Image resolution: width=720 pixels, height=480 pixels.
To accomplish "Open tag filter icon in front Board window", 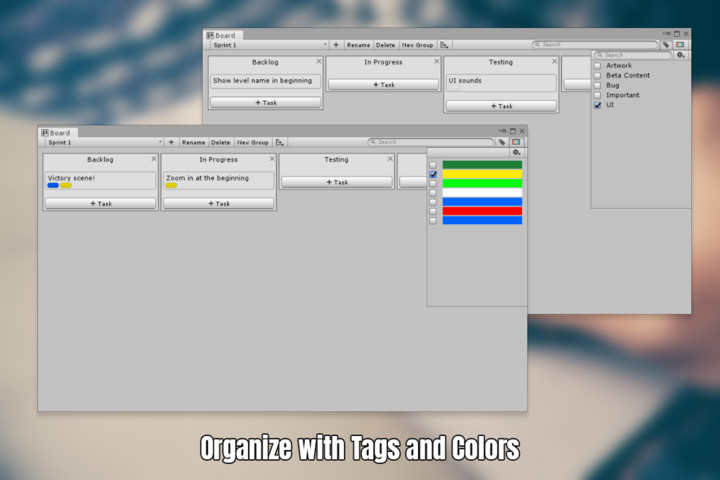I will pyautogui.click(x=502, y=142).
